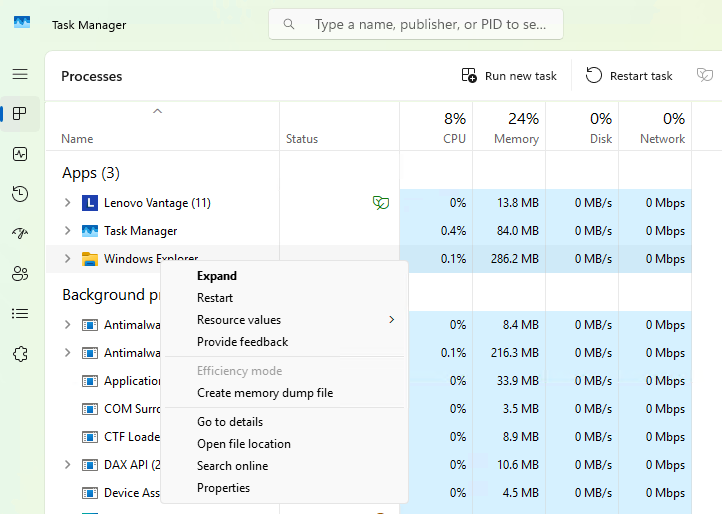
Task: Sort by the Status column header
Action: tap(339, 126)
